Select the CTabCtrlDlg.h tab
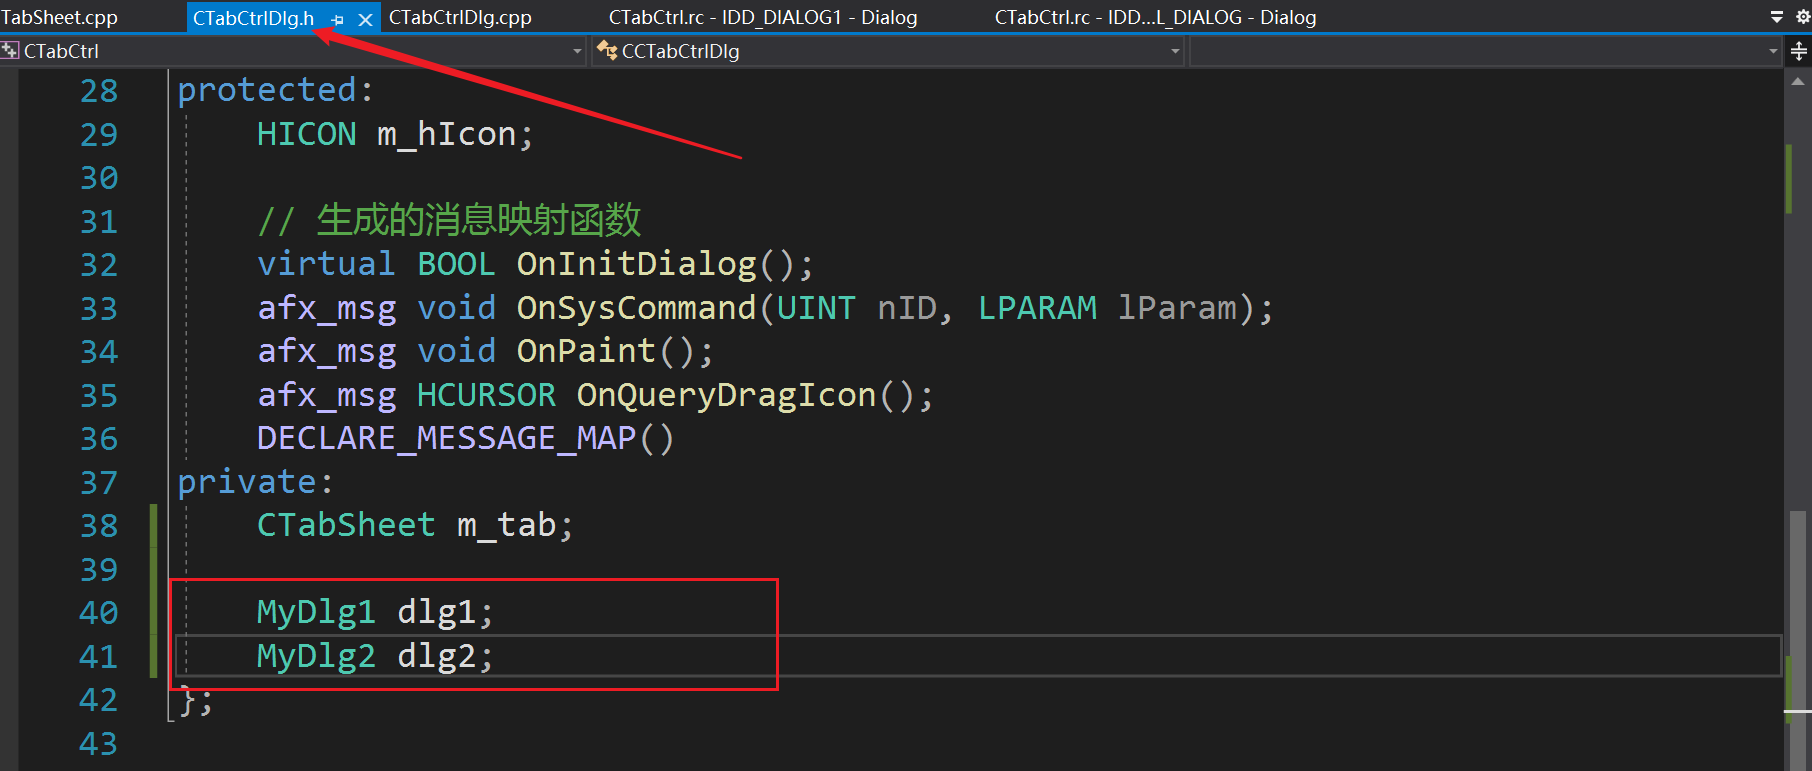Screen dimensions: 1812x771 point(253,18)
